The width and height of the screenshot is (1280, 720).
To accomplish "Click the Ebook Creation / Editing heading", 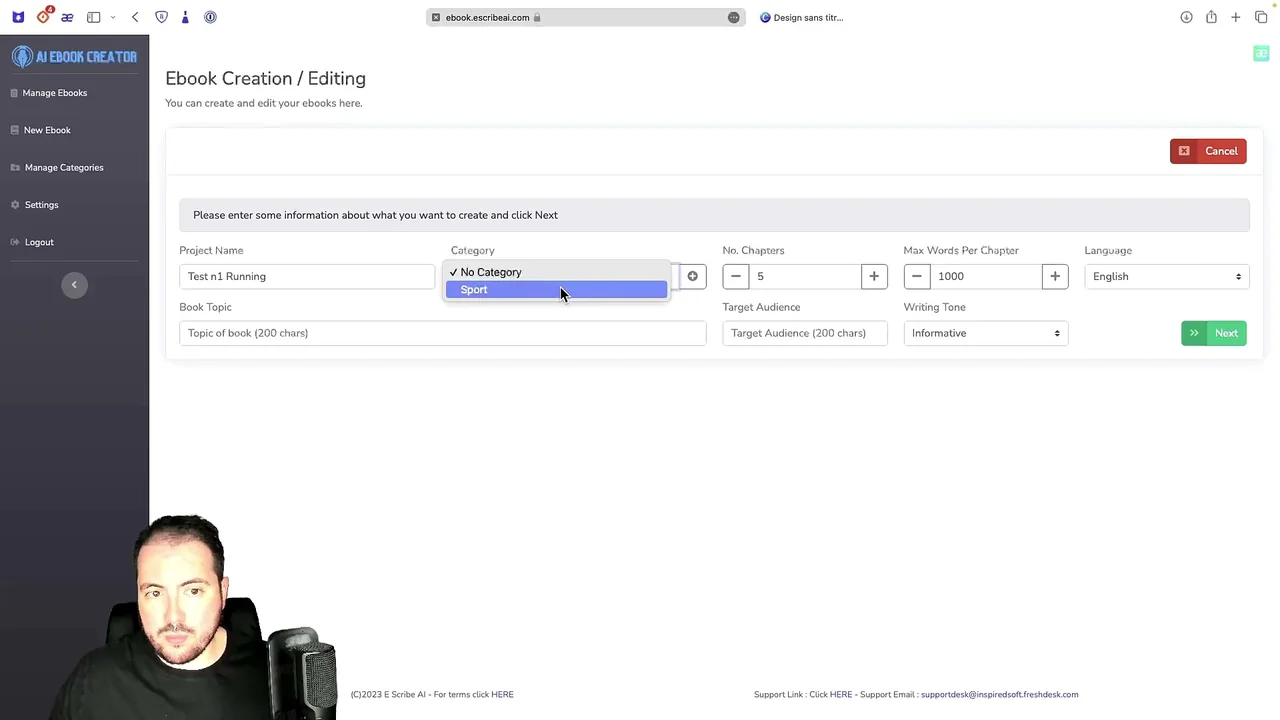I will 265,78.
